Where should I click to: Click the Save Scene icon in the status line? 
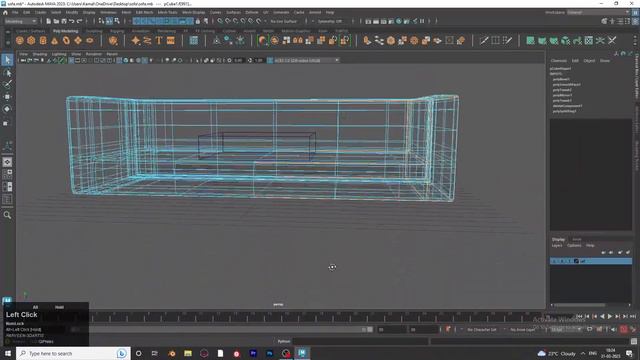63,21
